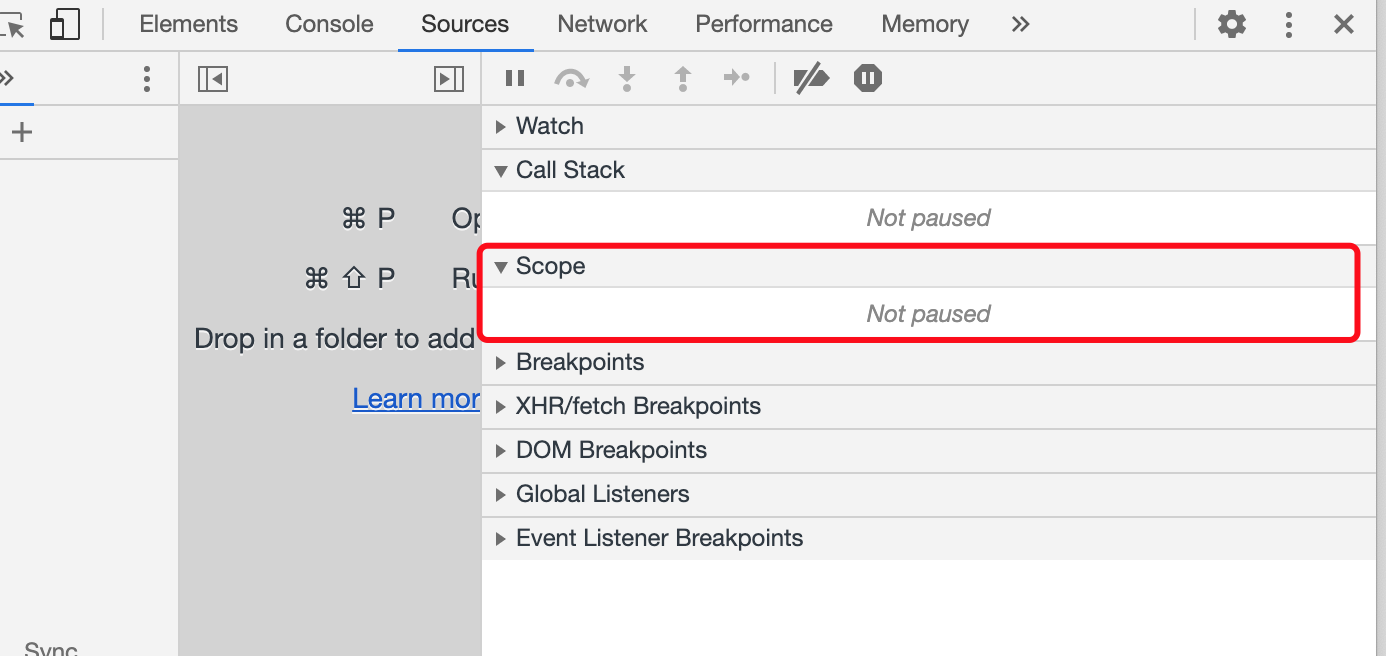Screen dimensions: 1386x656
Task: Hide the debugger pane
Action: click(449, 78)
